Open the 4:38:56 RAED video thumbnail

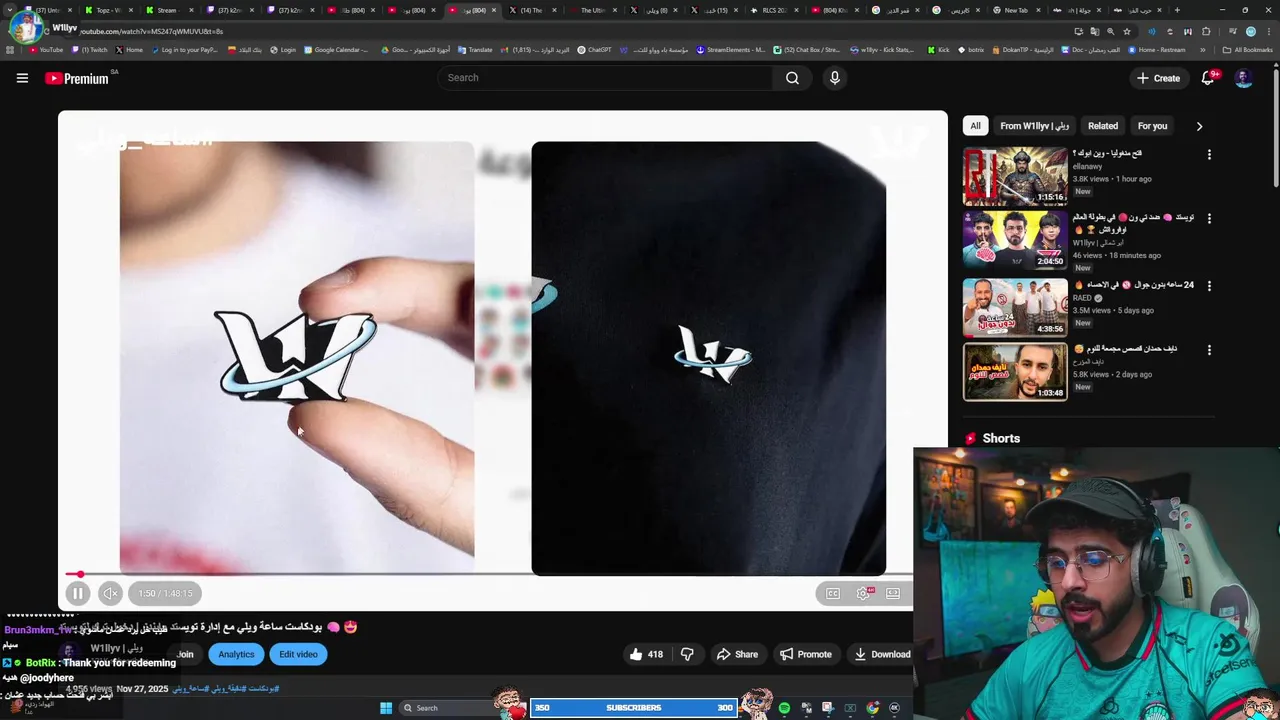click(x=1015, y=307)
